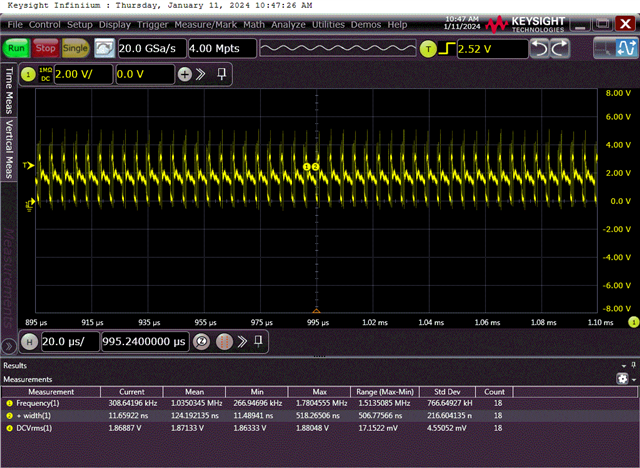Pin the channel vertical settings toolbar
This screenshot has height=468, width=640.
(x=221, y=74)
